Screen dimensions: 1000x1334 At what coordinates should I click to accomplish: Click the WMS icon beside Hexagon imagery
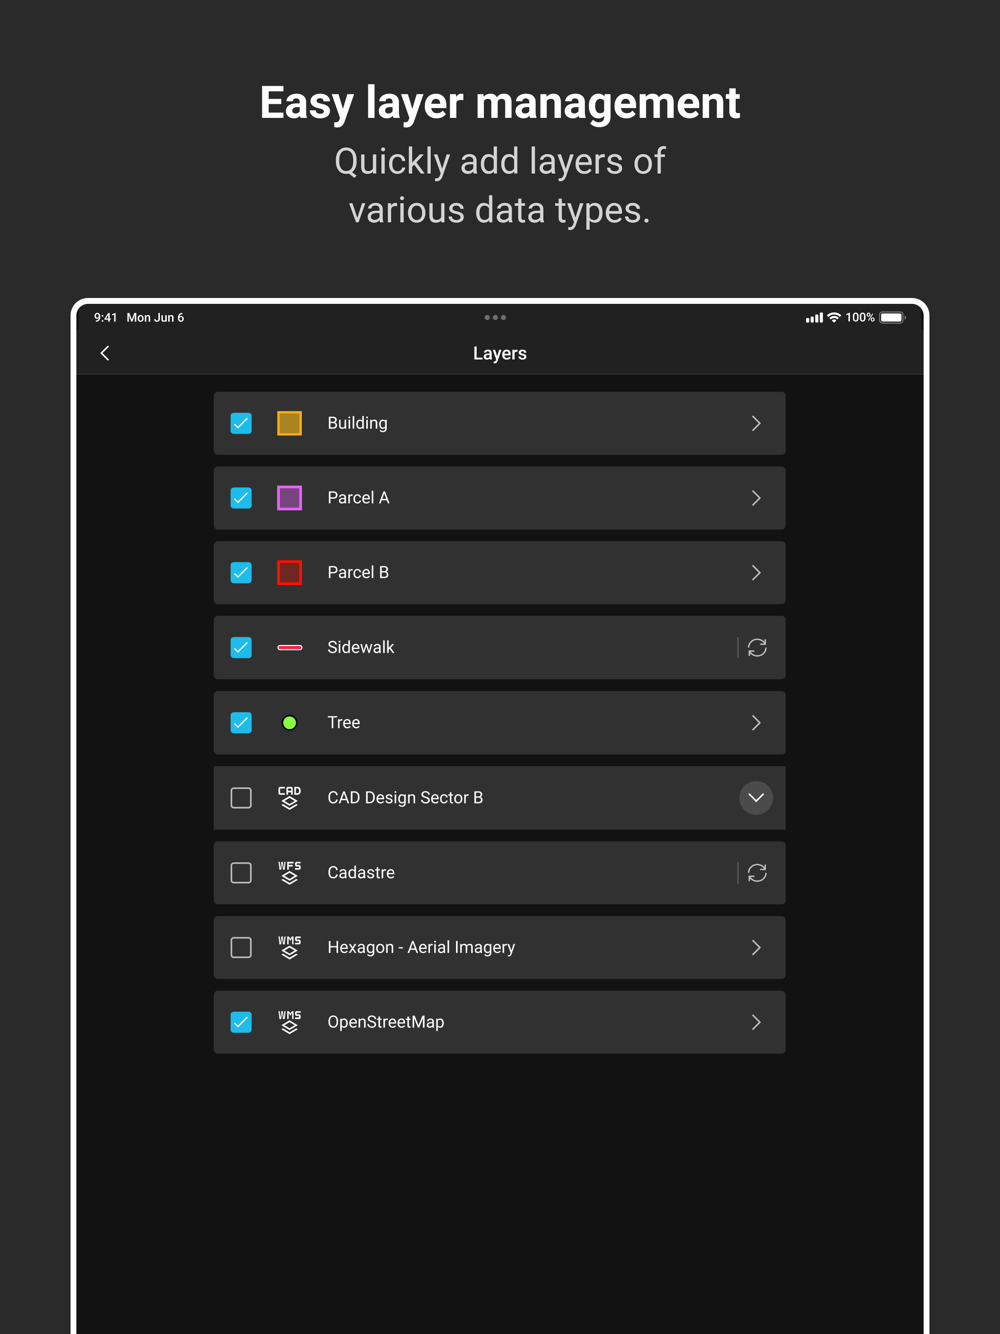(289, 948)
